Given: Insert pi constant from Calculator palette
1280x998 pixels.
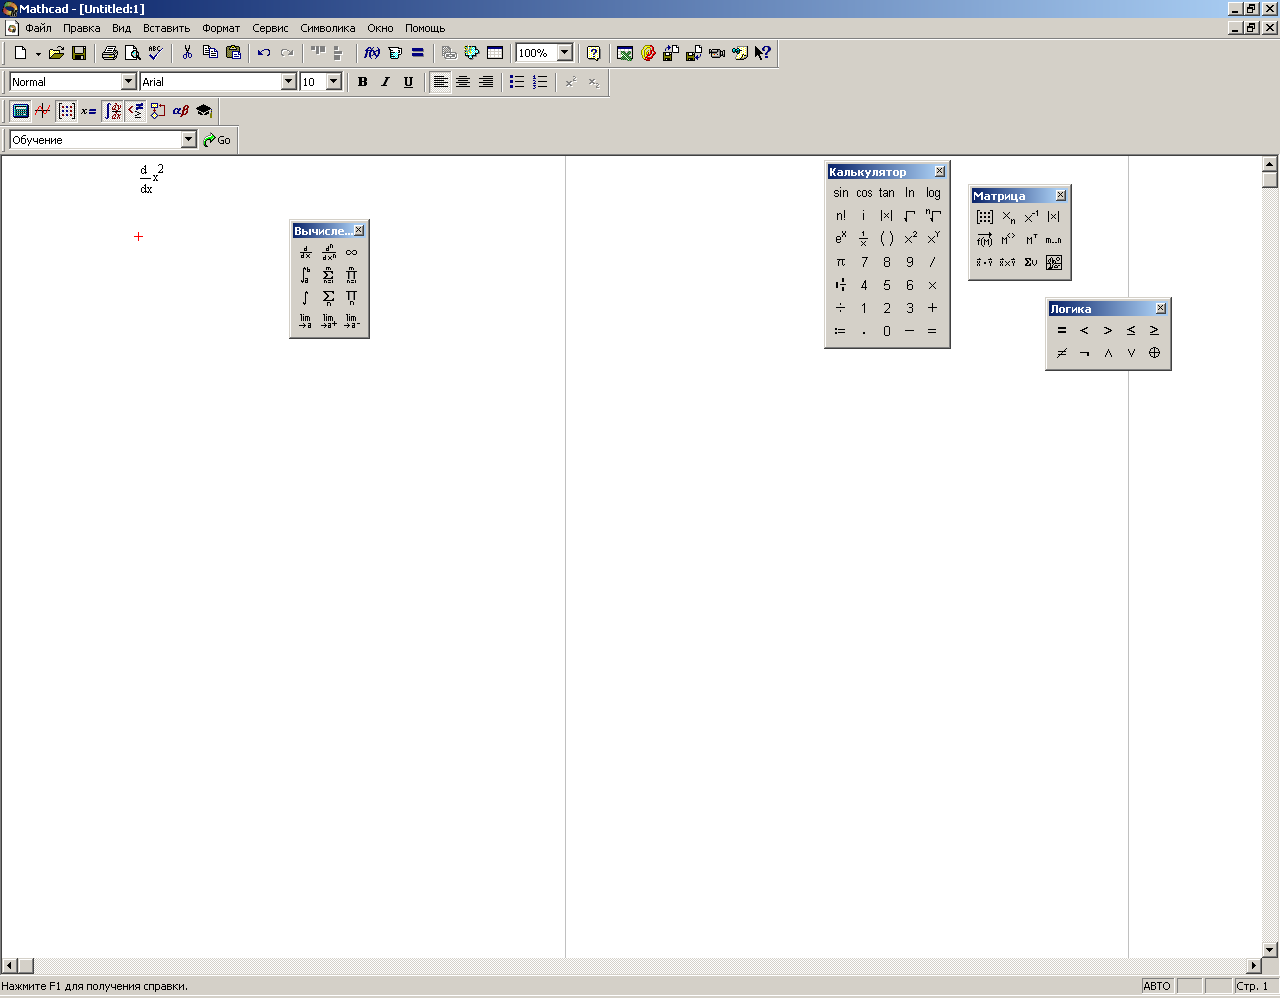Looking at the screenshot, I should tap(841, 262).
